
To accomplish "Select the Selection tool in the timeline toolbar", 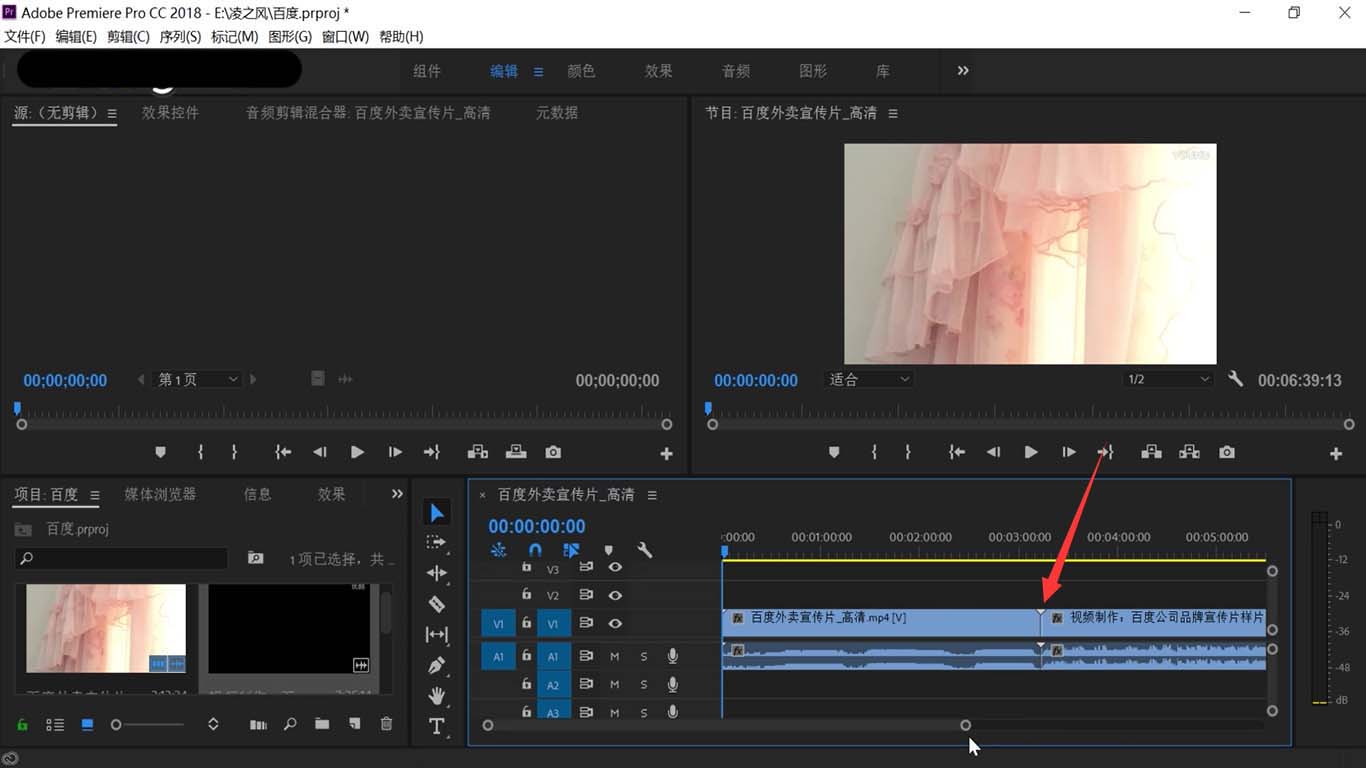I will point(436,512).
